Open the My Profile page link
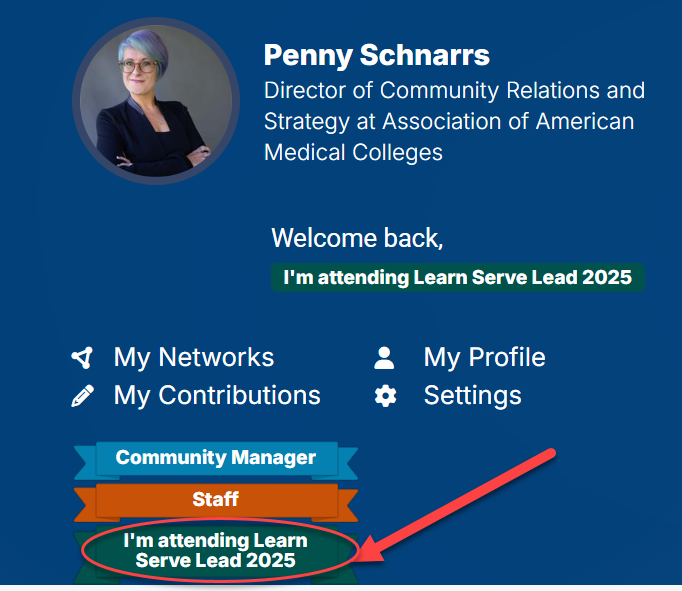This screenshot has width=682, height=591. [484, 357]
